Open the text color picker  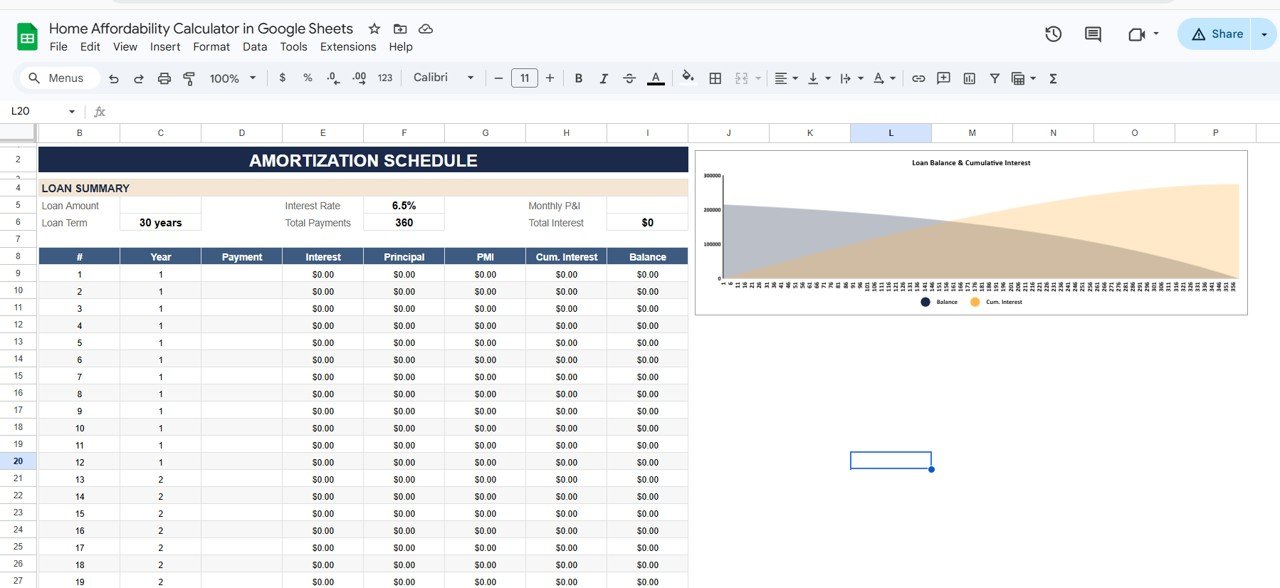656,78
